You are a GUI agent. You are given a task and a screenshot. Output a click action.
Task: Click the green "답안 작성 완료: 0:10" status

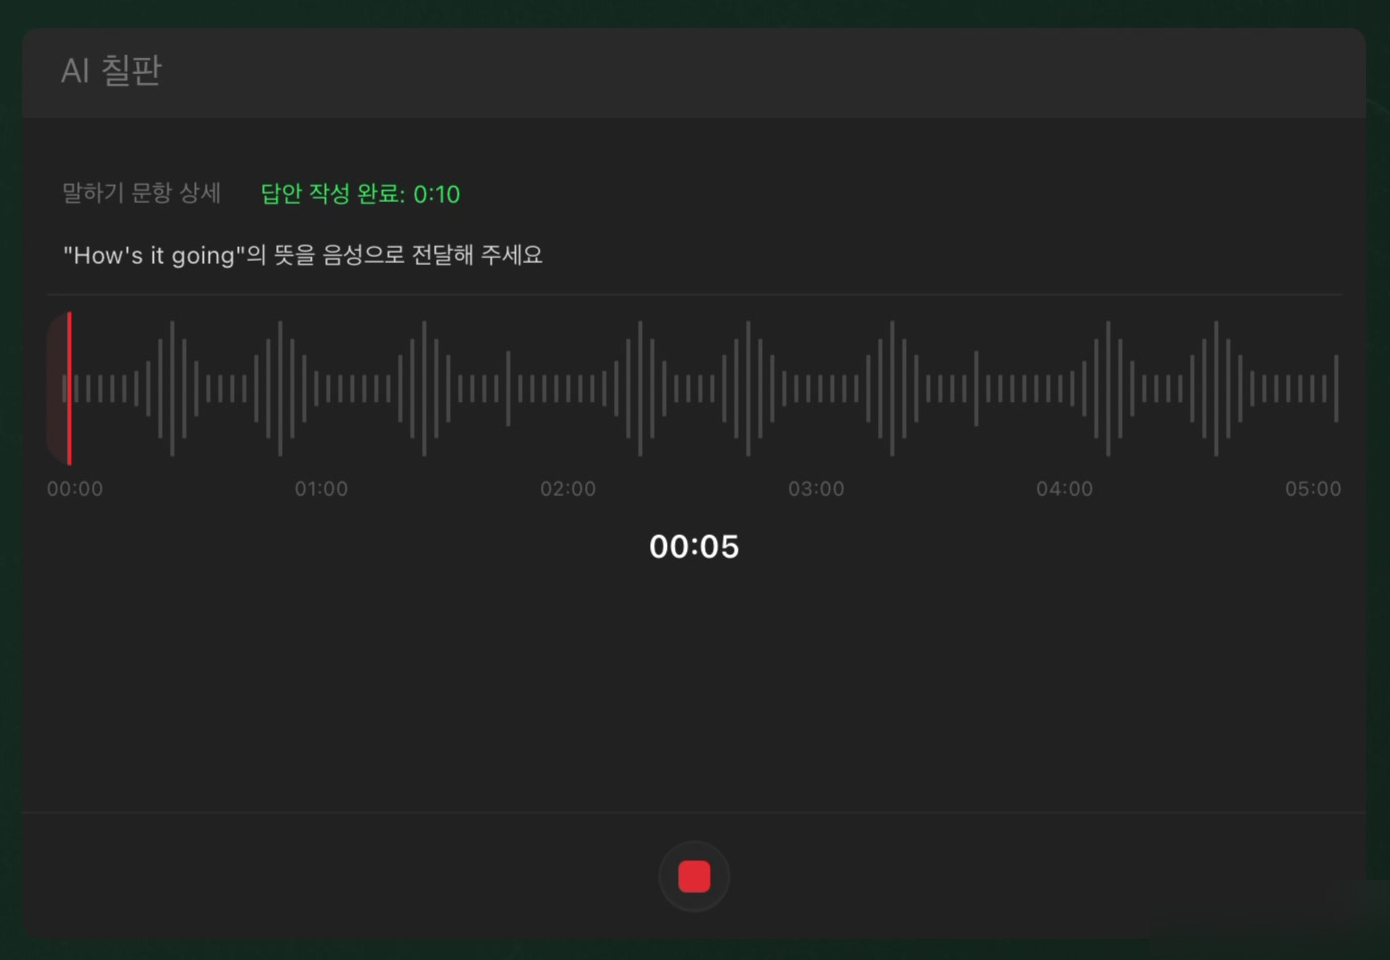point(360,194)
